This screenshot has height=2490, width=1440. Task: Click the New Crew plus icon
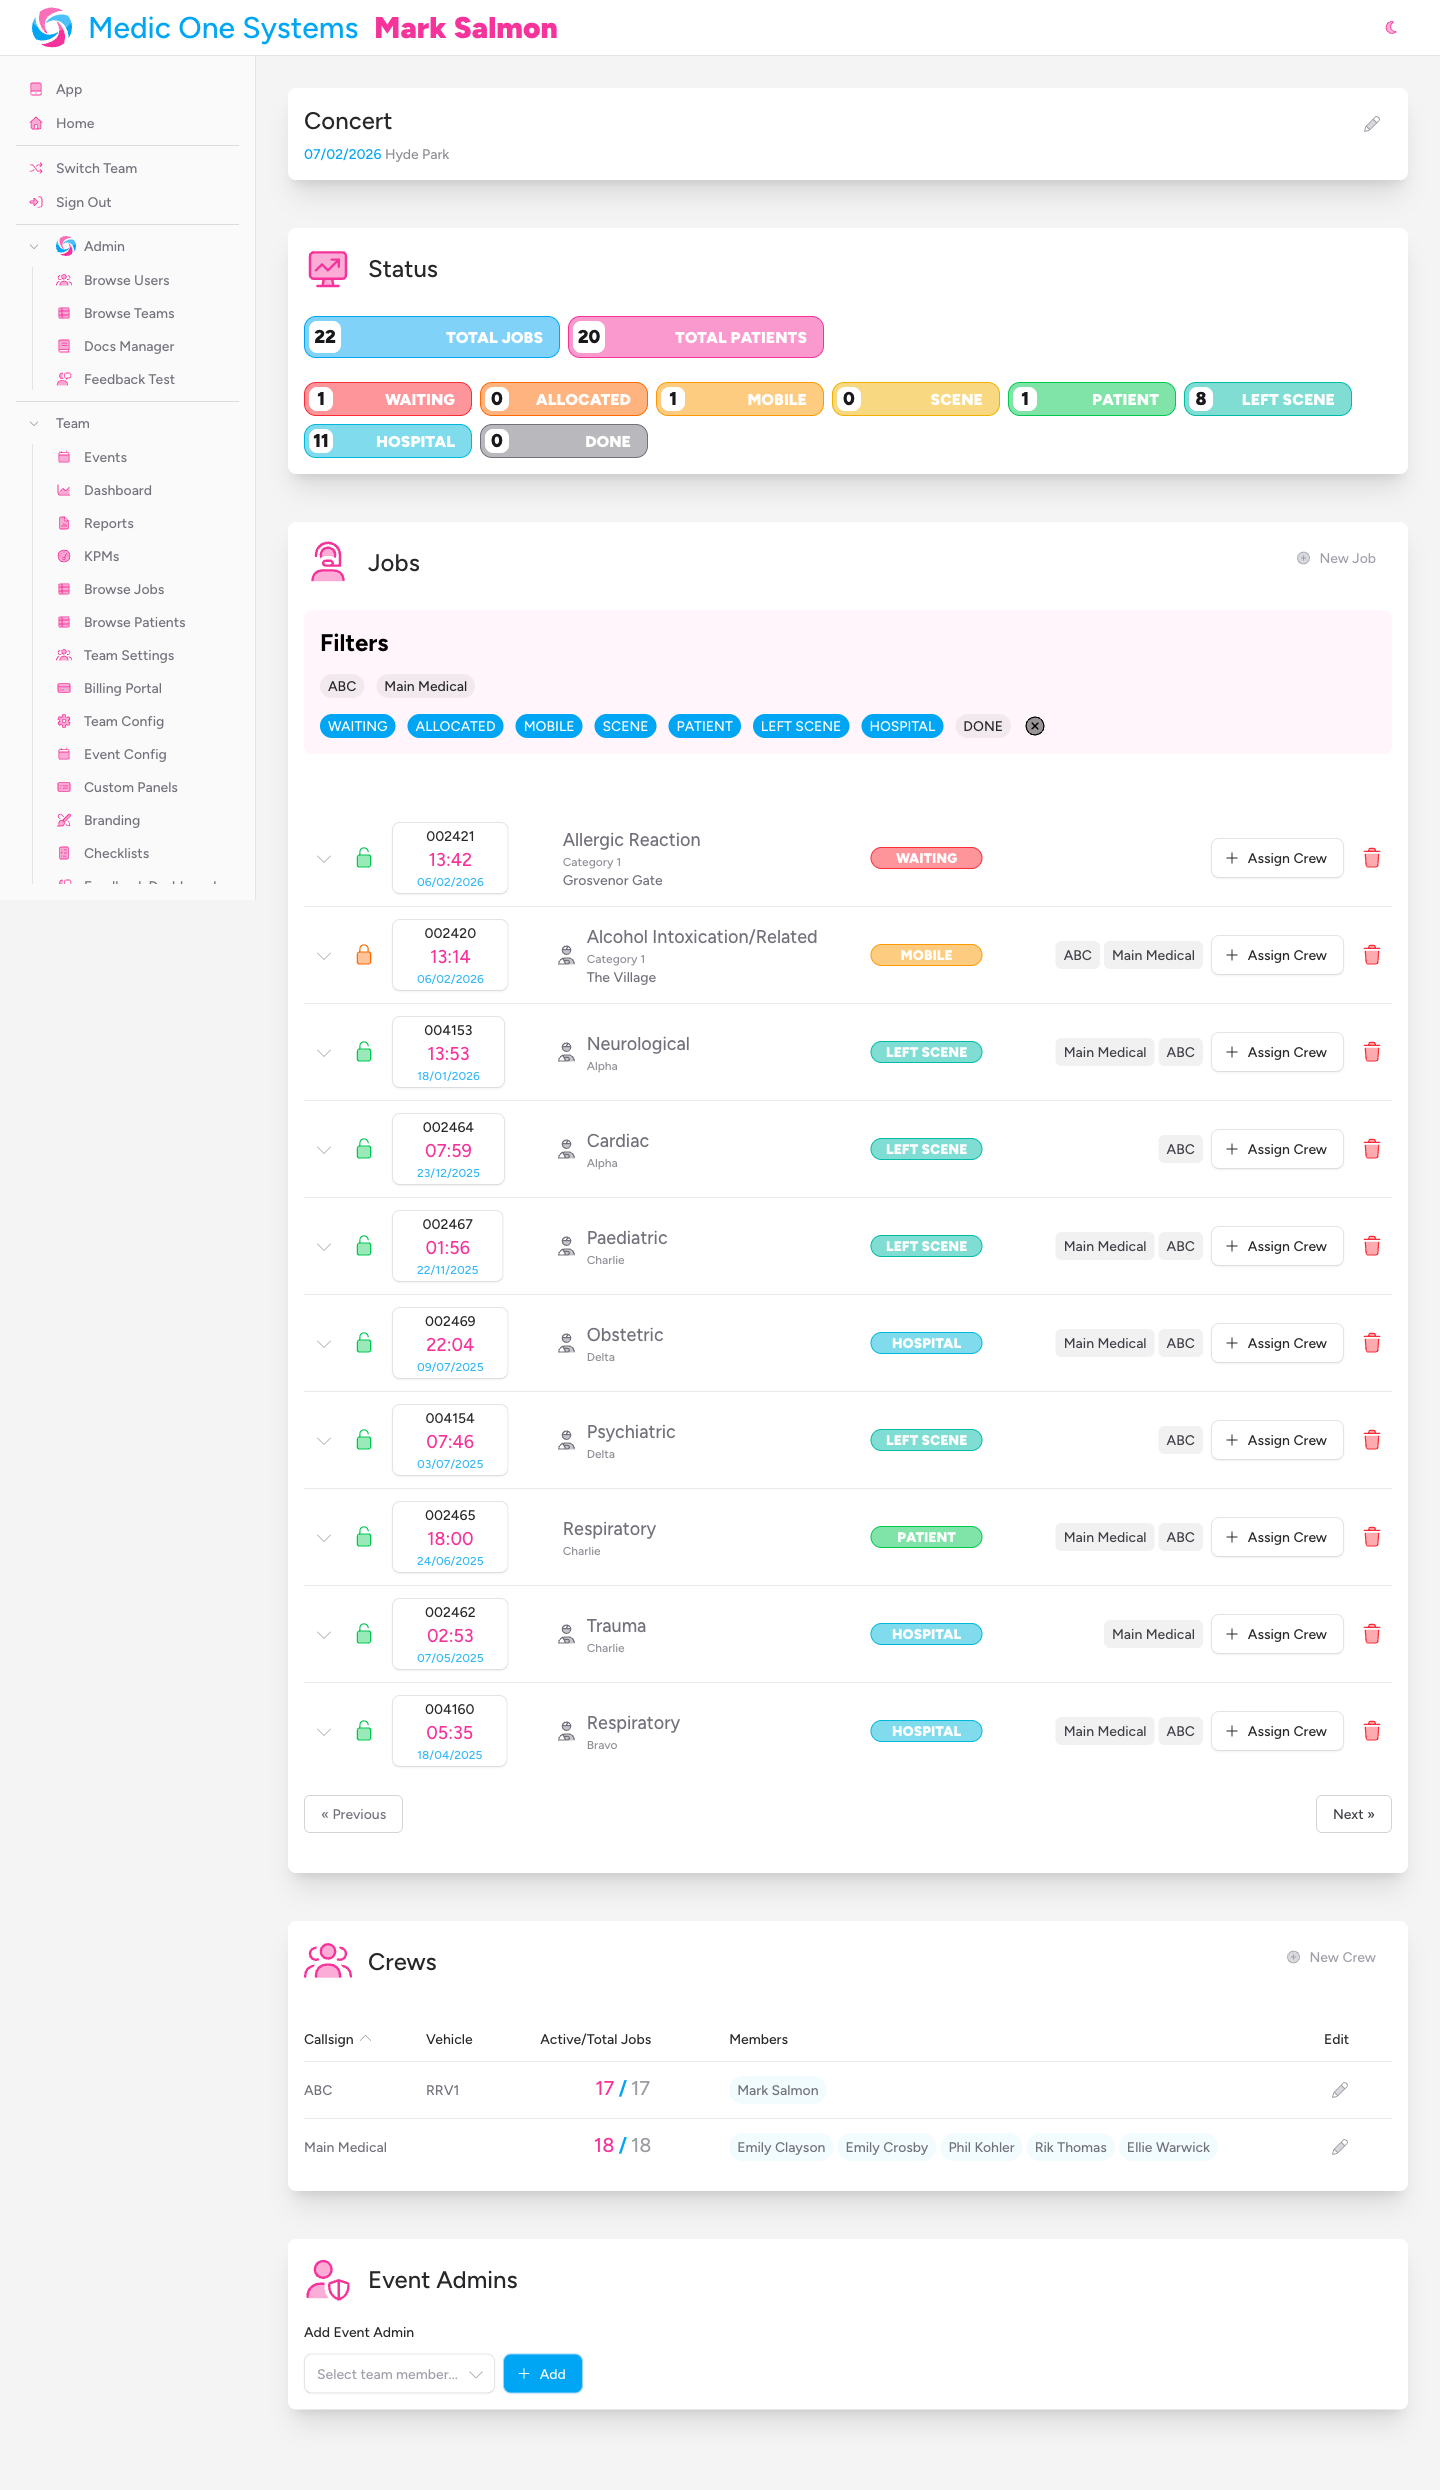tap(1293, 1957)
